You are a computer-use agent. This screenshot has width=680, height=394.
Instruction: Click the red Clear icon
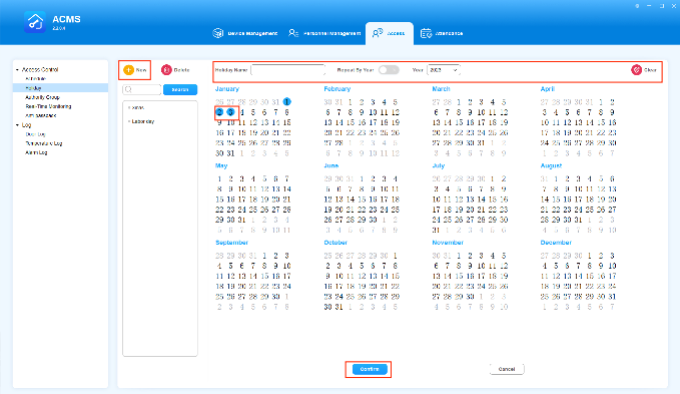(x=636, y=70)
